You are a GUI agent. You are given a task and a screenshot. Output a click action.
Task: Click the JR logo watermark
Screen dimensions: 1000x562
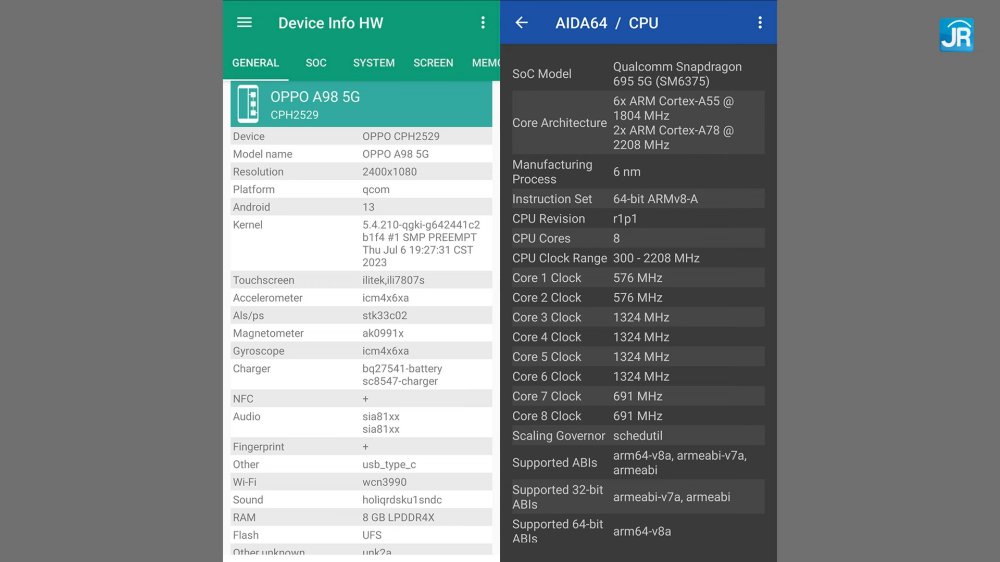point(956,34)
